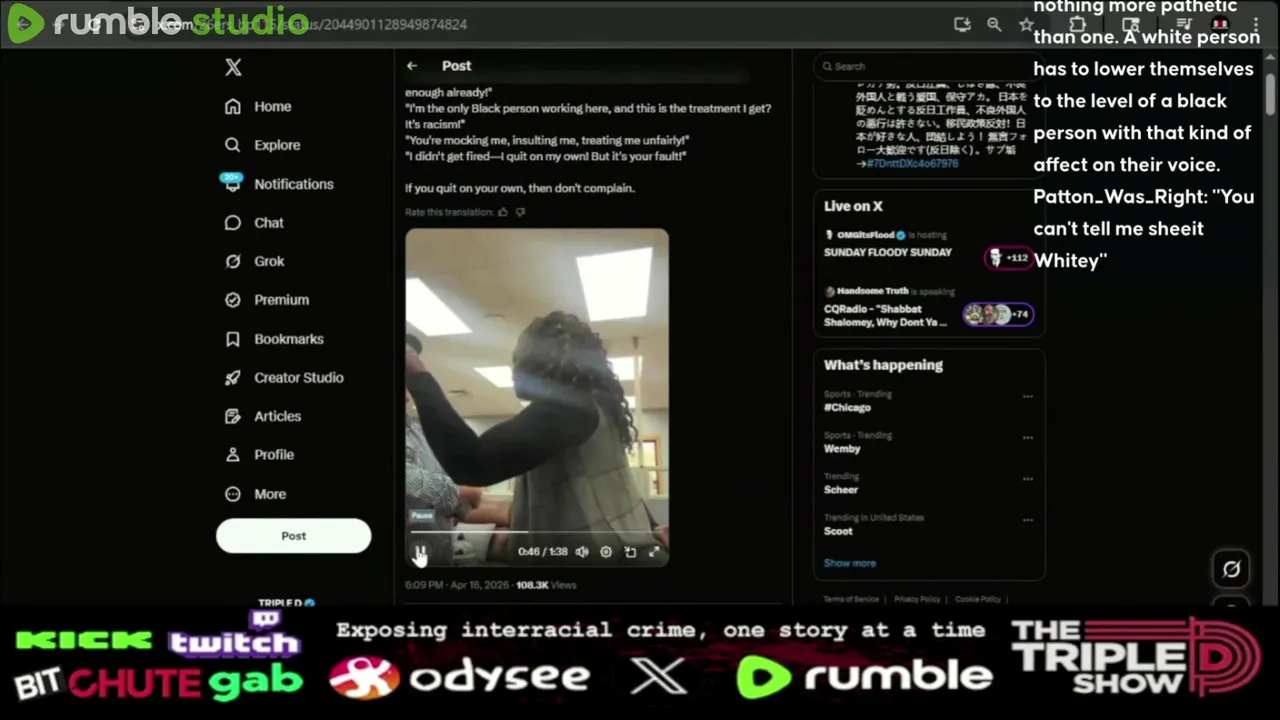Click the Profile person icon
This screenshot has width=1280, height=720.
click(233, 454)
